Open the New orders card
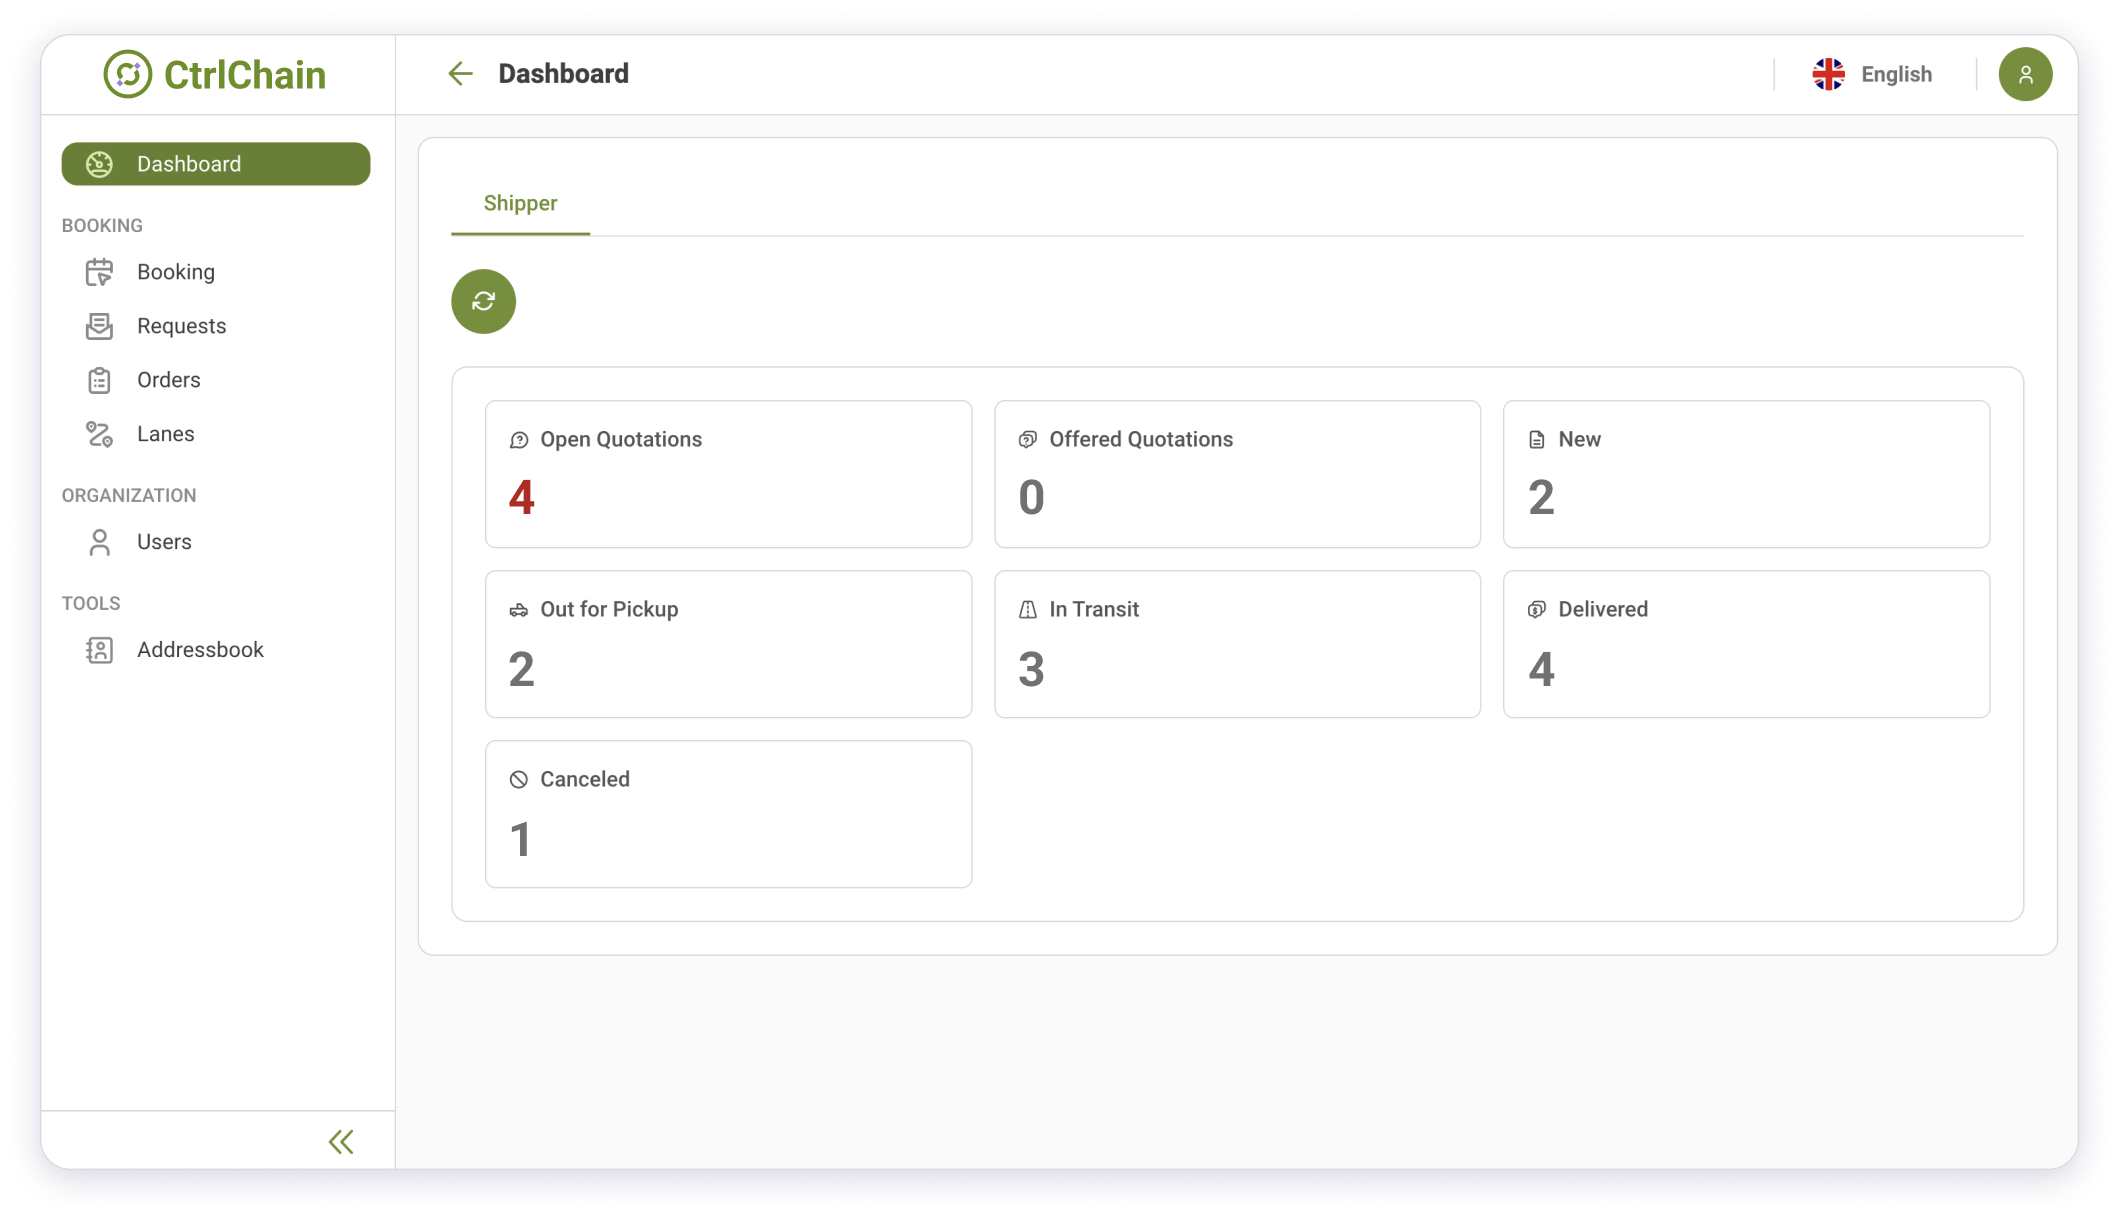2119x1217 pixels. (1746, 474)
